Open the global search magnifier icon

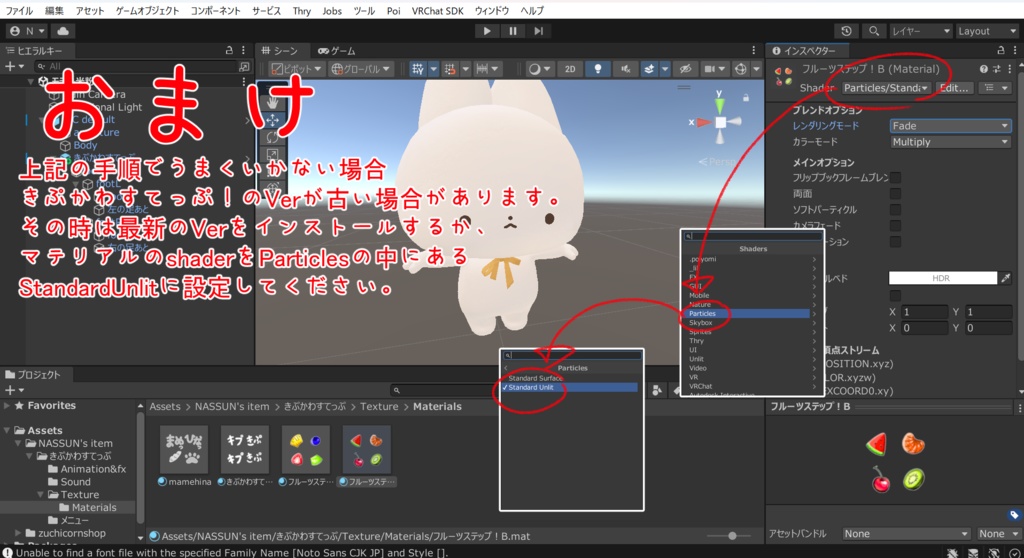(x=874, y=31)
